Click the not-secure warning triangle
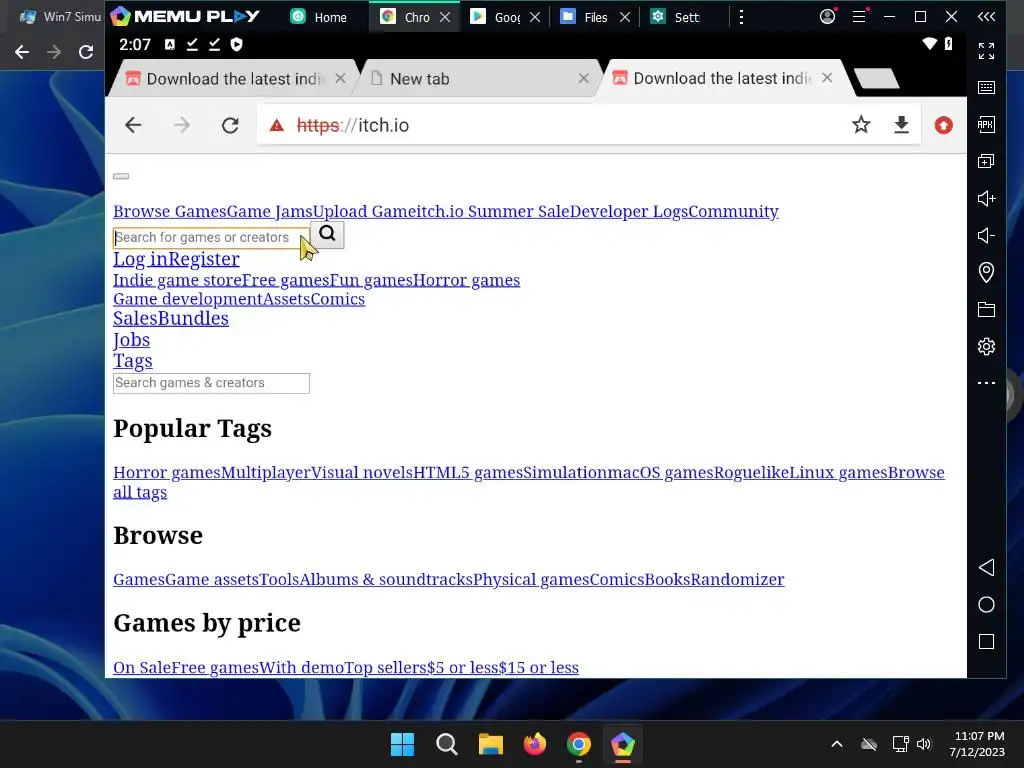The image size is (1024, 768). 277,125
